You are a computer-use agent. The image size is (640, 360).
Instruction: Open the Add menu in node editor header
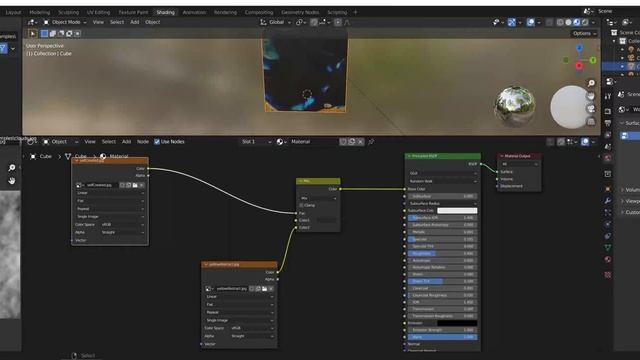pyautogui.click(x=127, y=142)
